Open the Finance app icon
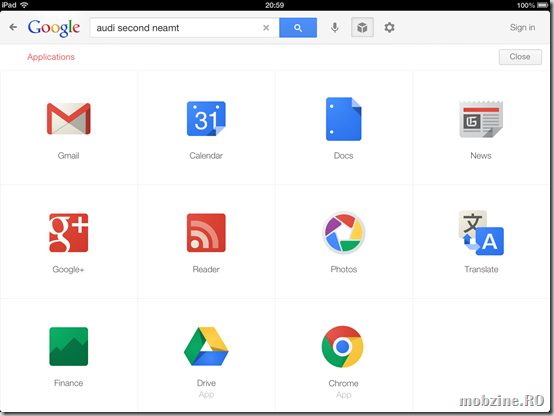 point(69,346)
